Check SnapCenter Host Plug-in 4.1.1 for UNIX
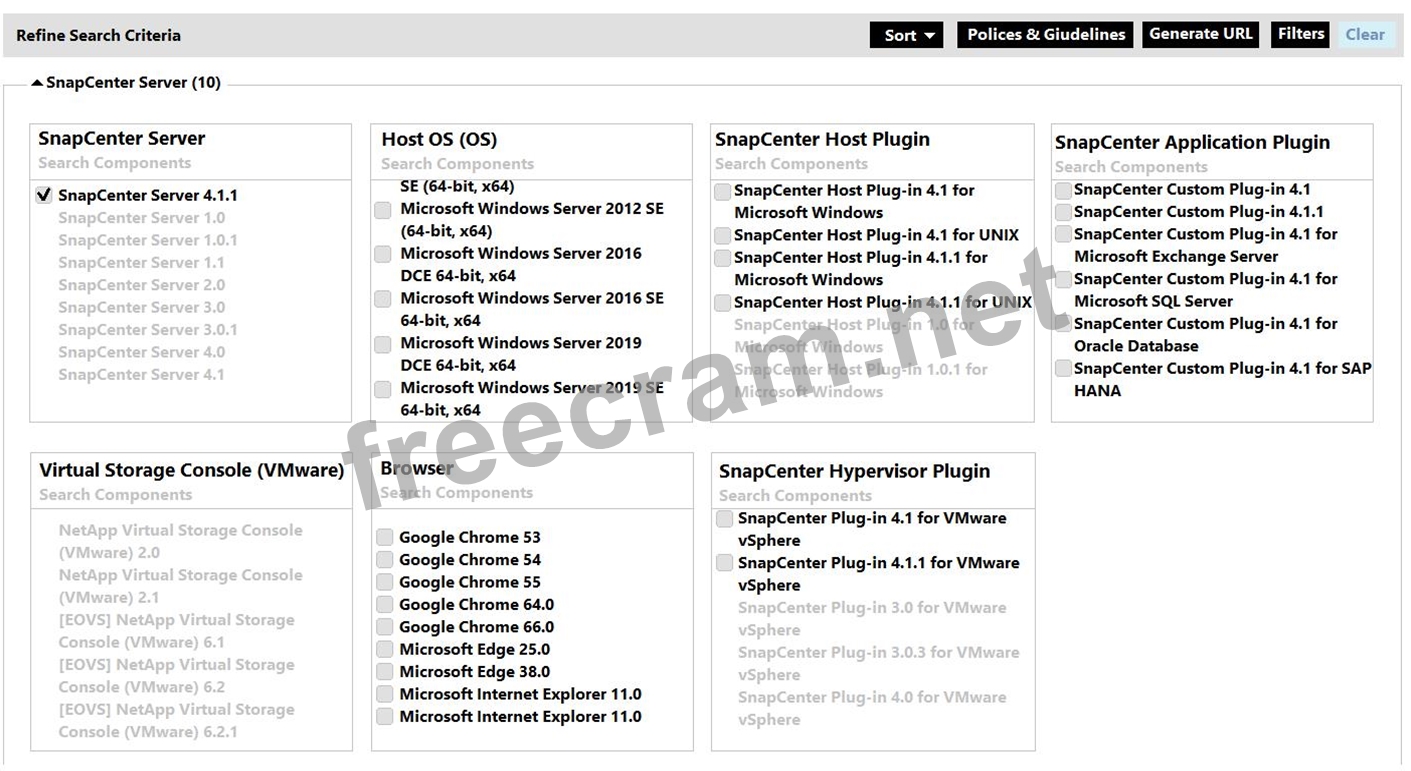 [722, 303]
